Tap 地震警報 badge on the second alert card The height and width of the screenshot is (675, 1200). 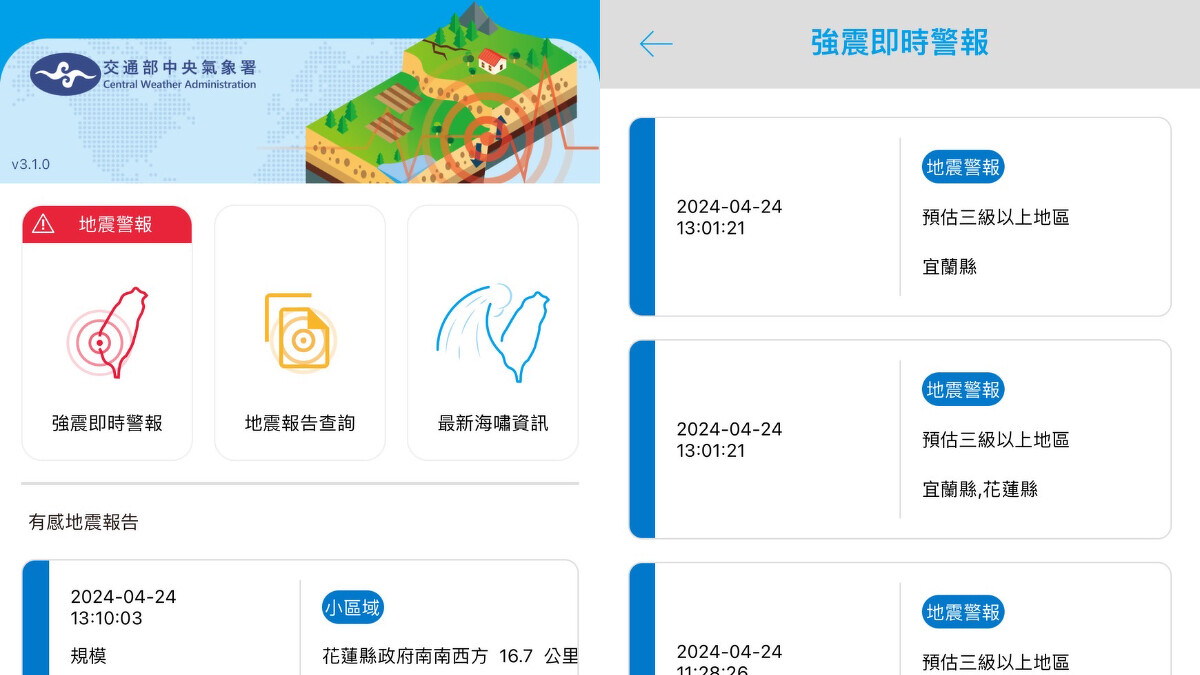(x=962, y=390)
